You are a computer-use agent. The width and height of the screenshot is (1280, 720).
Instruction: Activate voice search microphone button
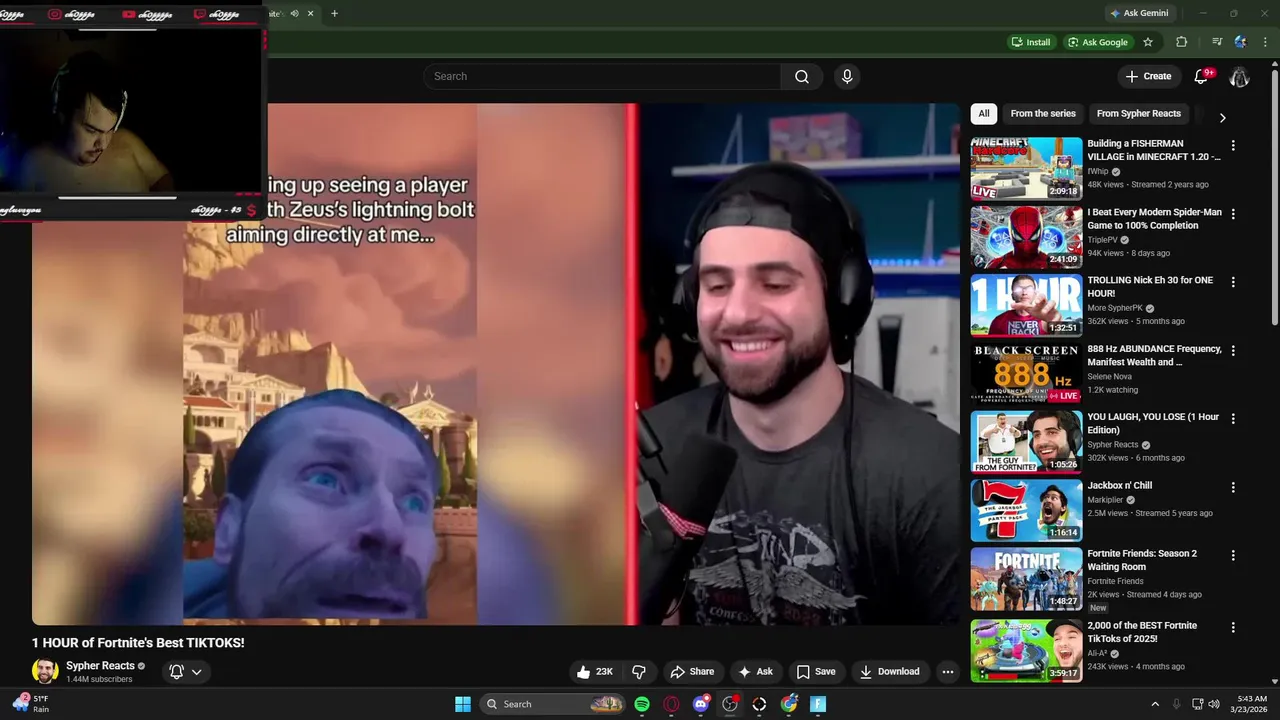847,76
